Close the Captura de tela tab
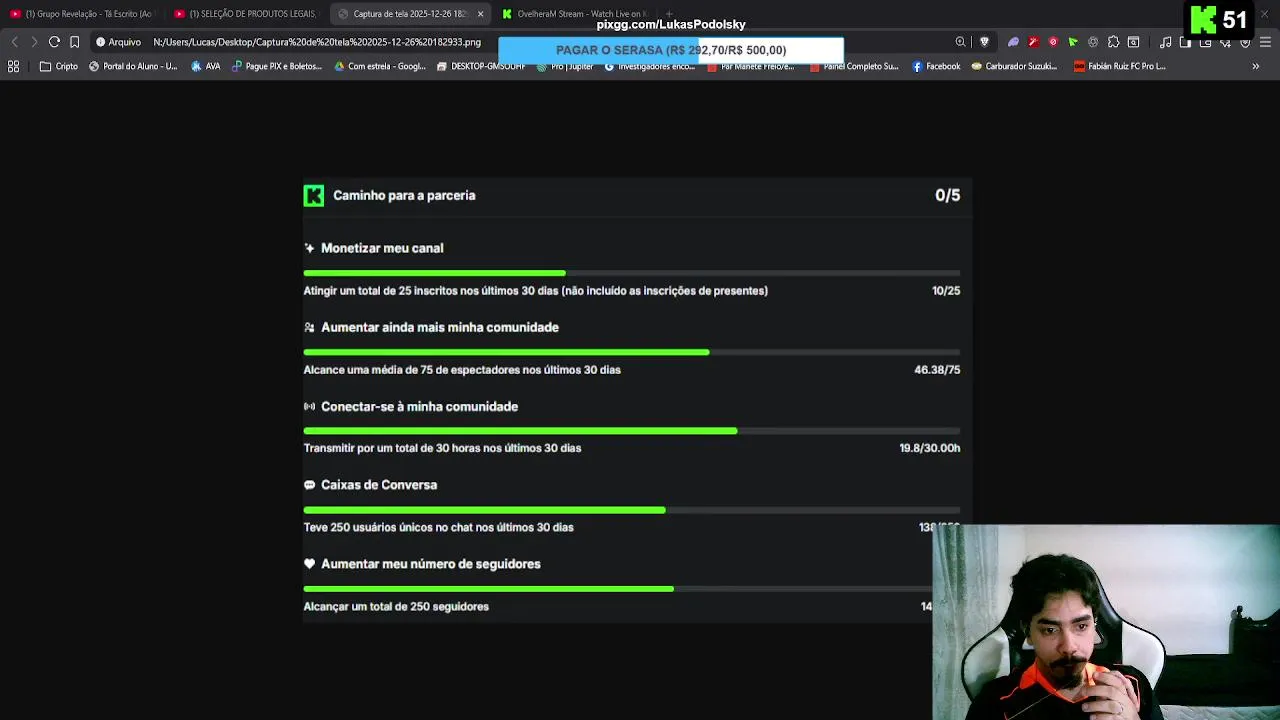1280x720 pixels. coord(480,14)
